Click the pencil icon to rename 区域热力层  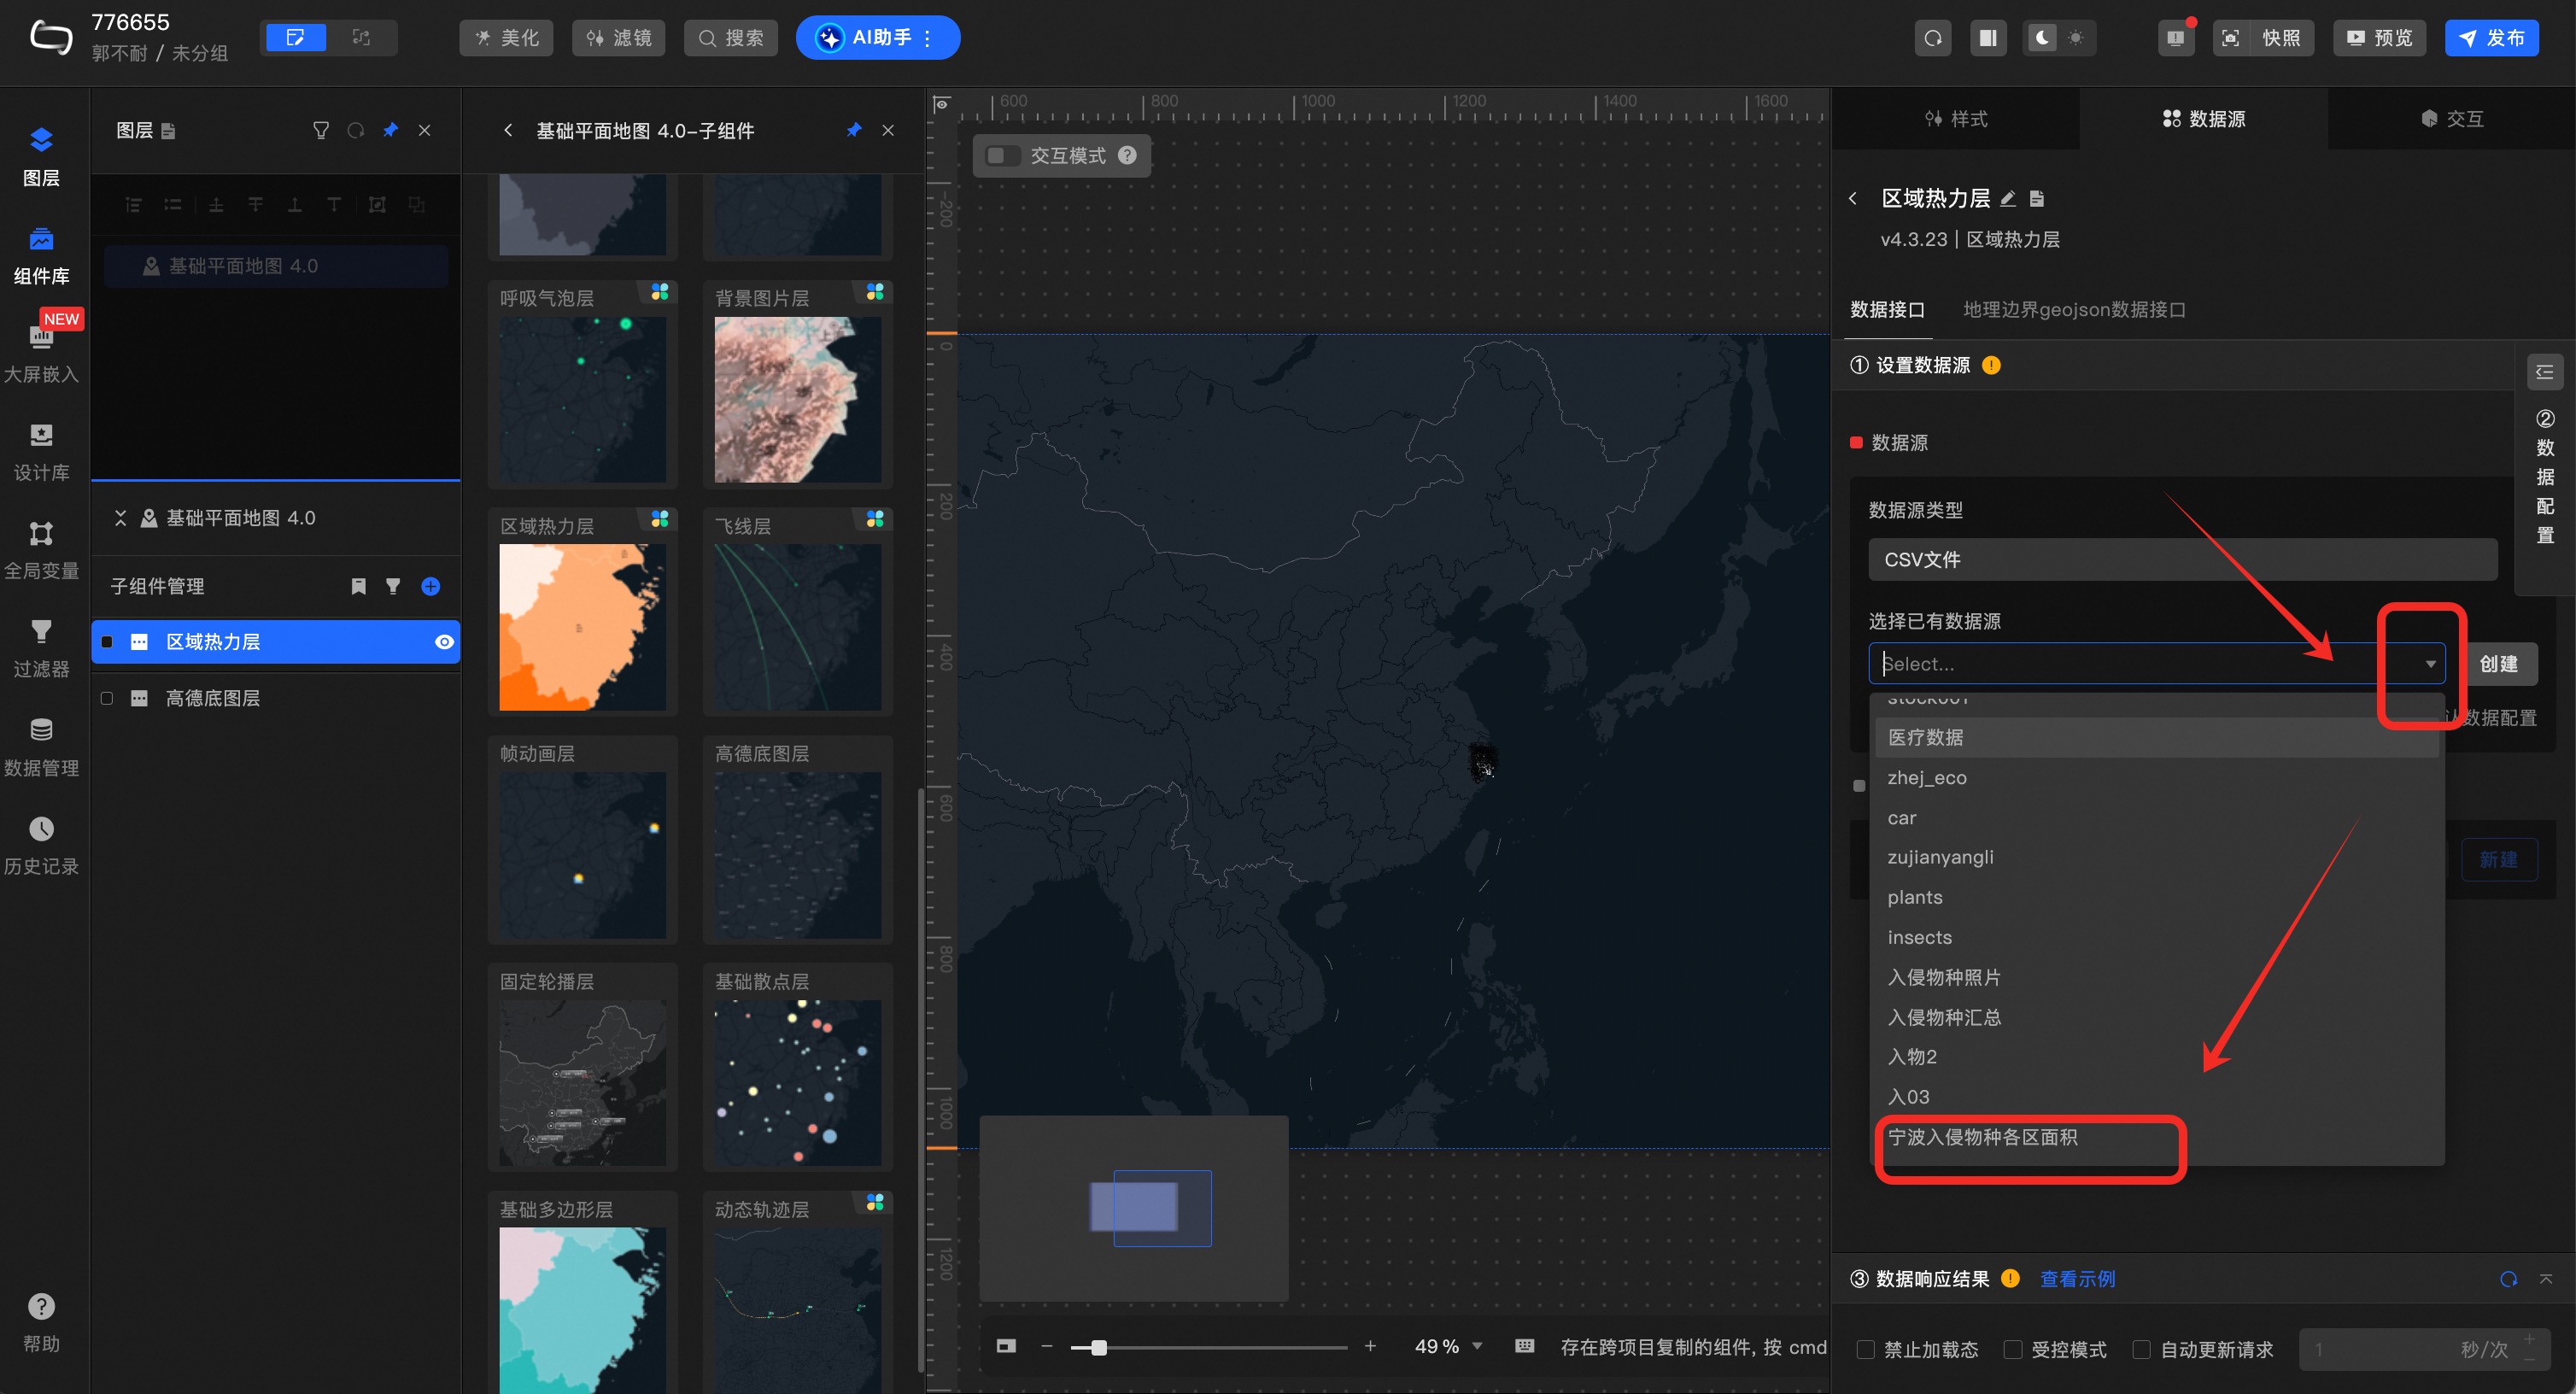coord(2008,198)
